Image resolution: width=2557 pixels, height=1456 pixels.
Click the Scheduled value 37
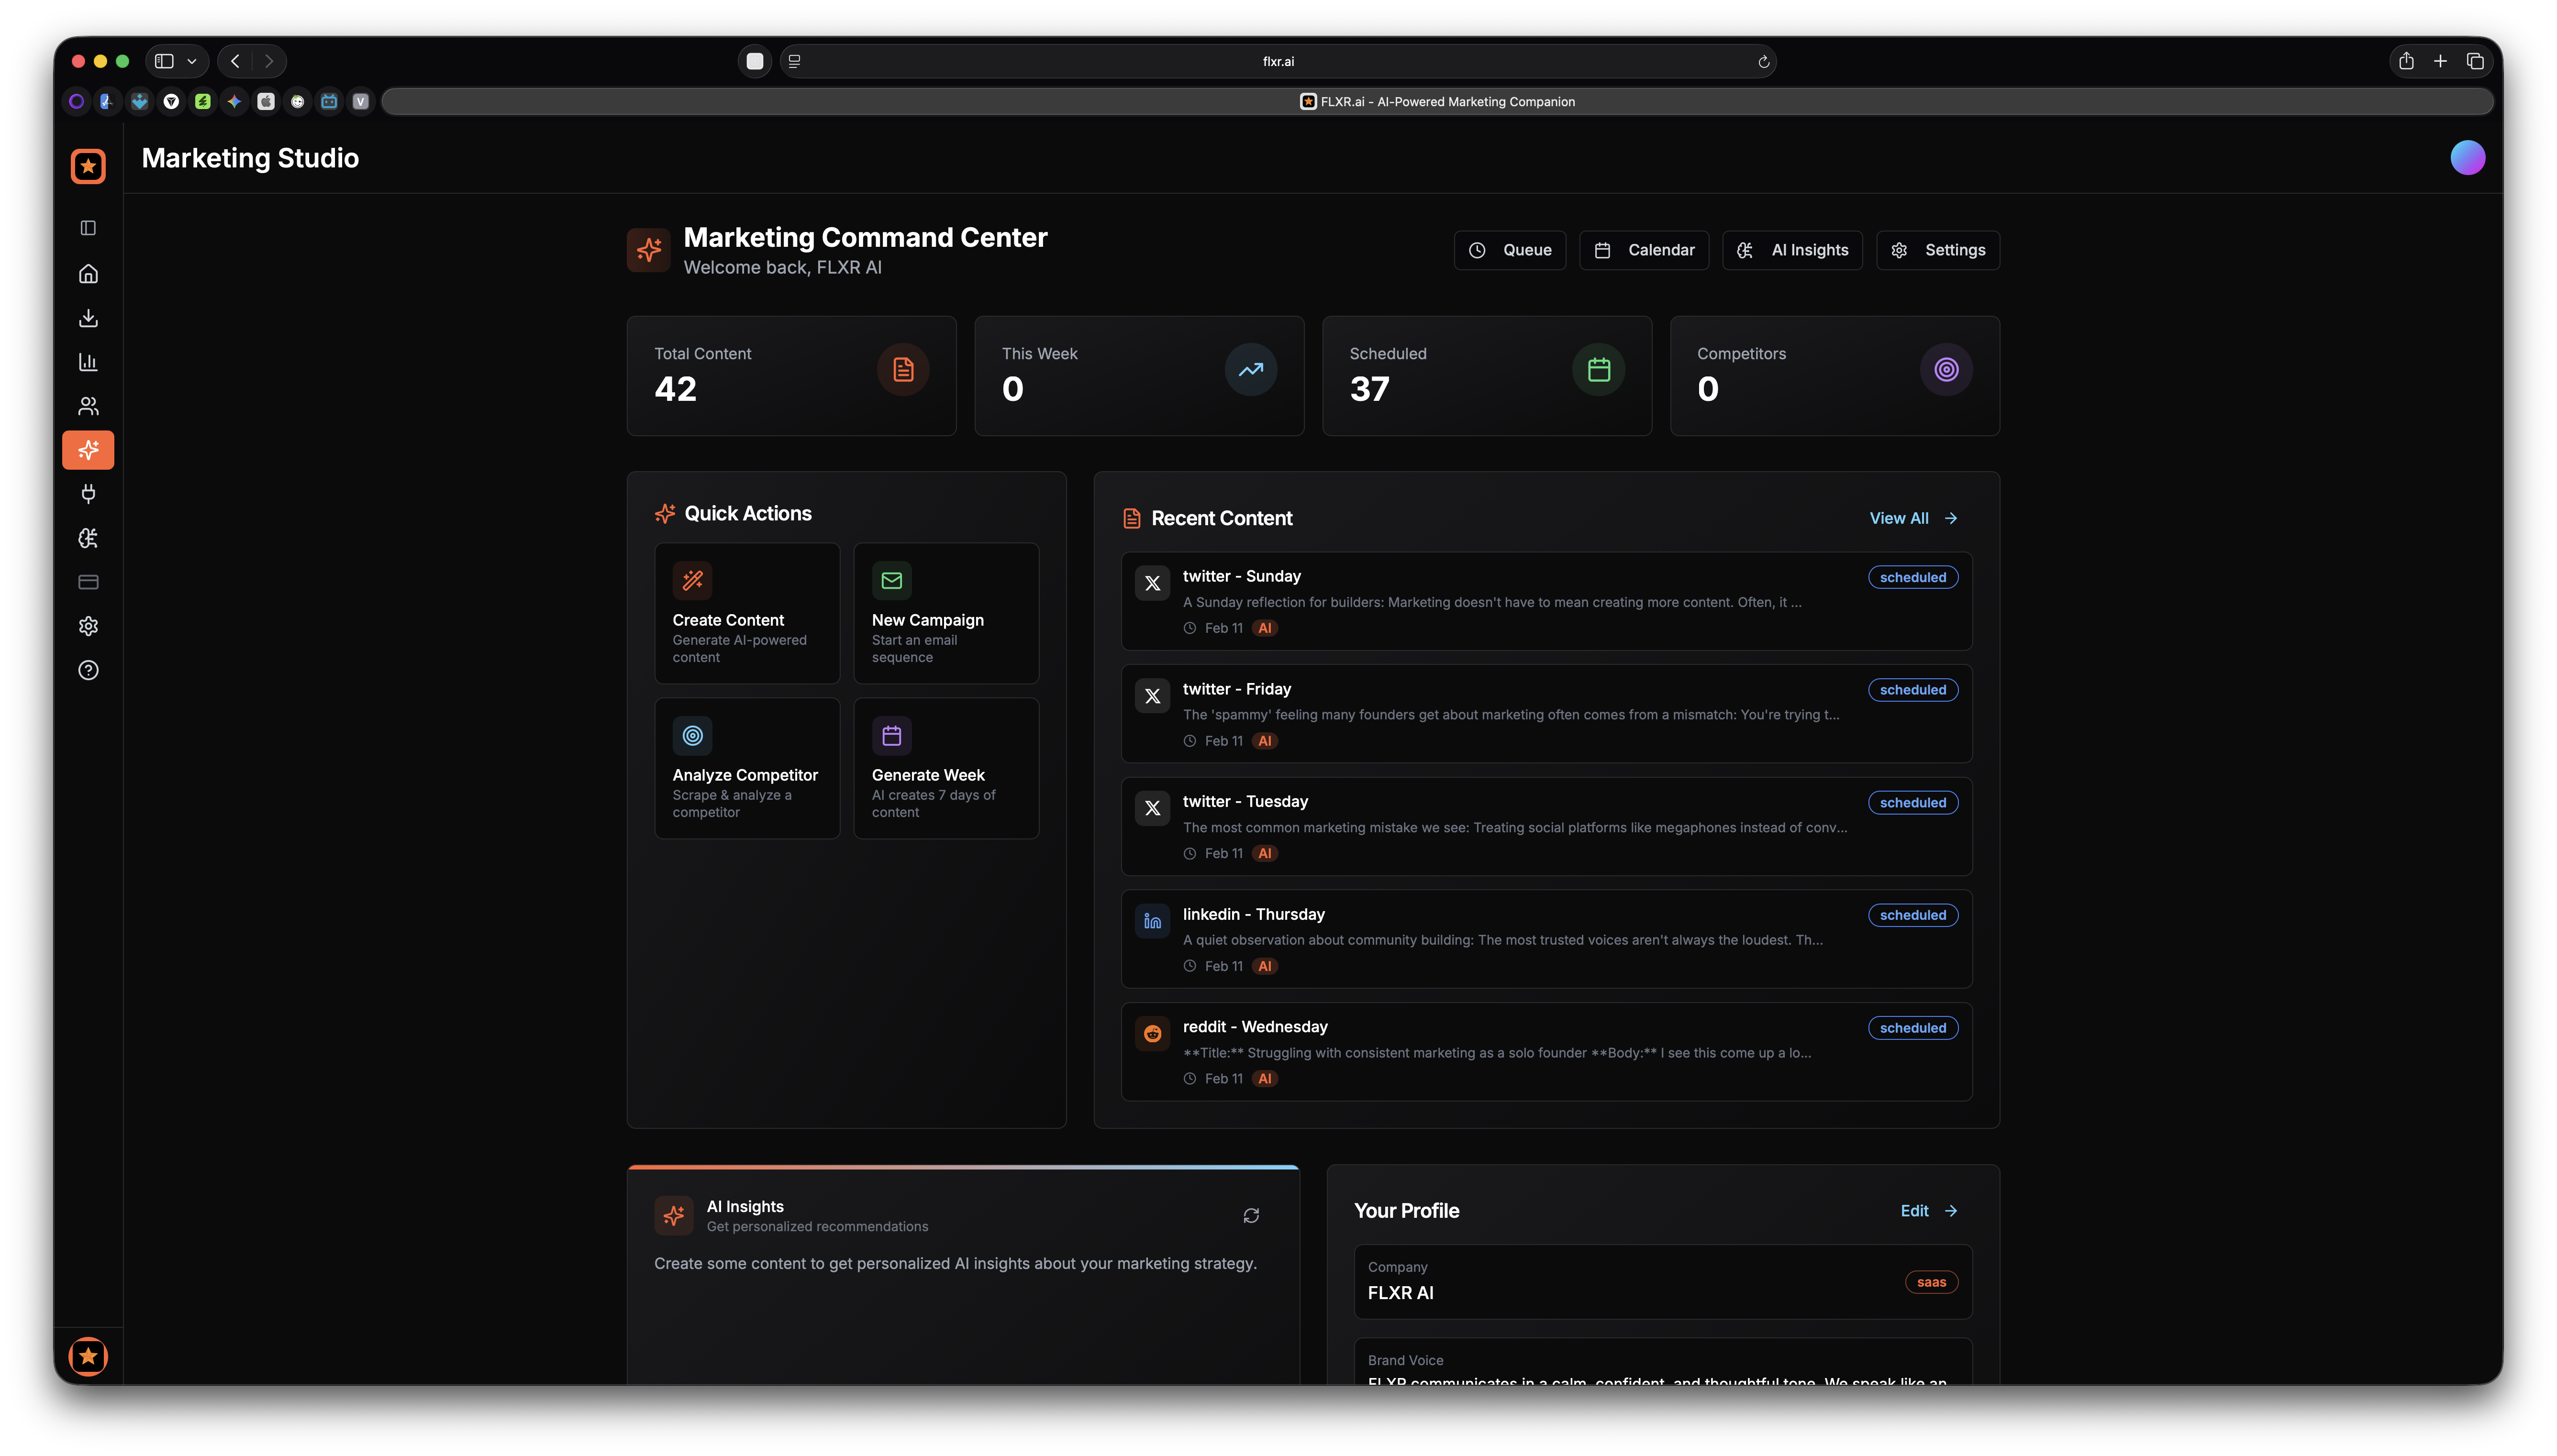tap(1369, 389)
